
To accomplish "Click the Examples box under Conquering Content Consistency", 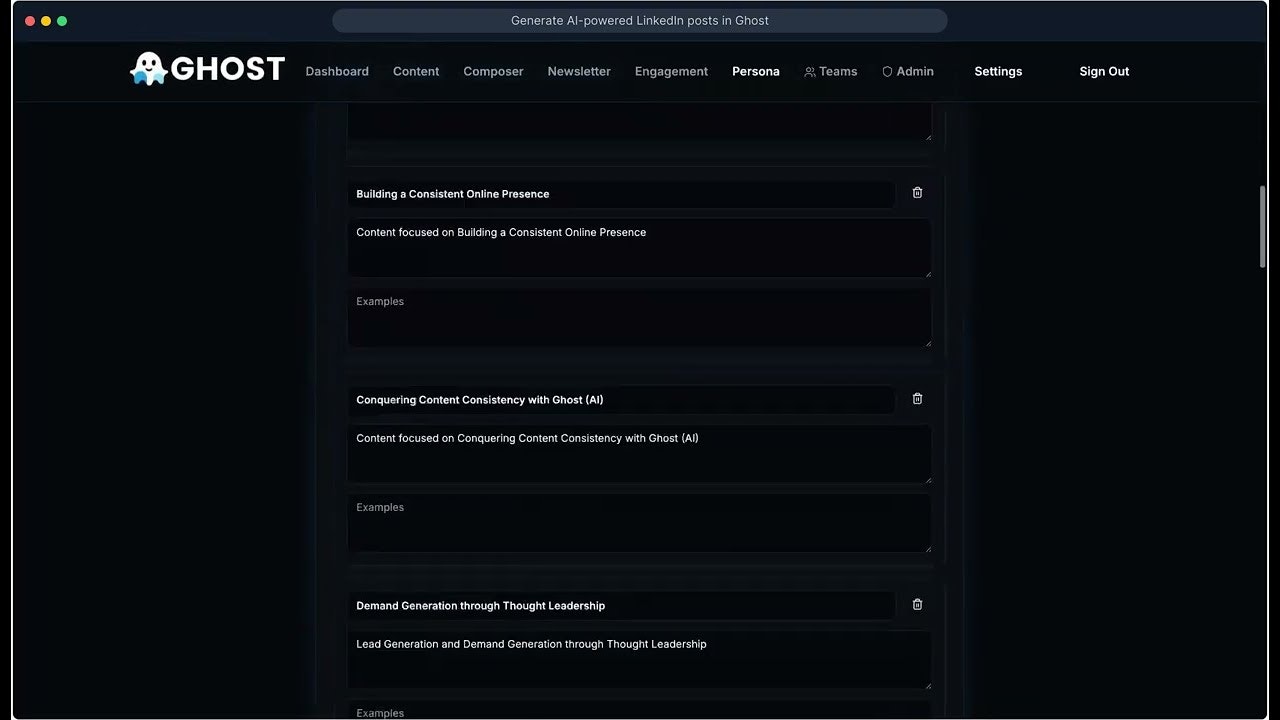I will [639, 524].
